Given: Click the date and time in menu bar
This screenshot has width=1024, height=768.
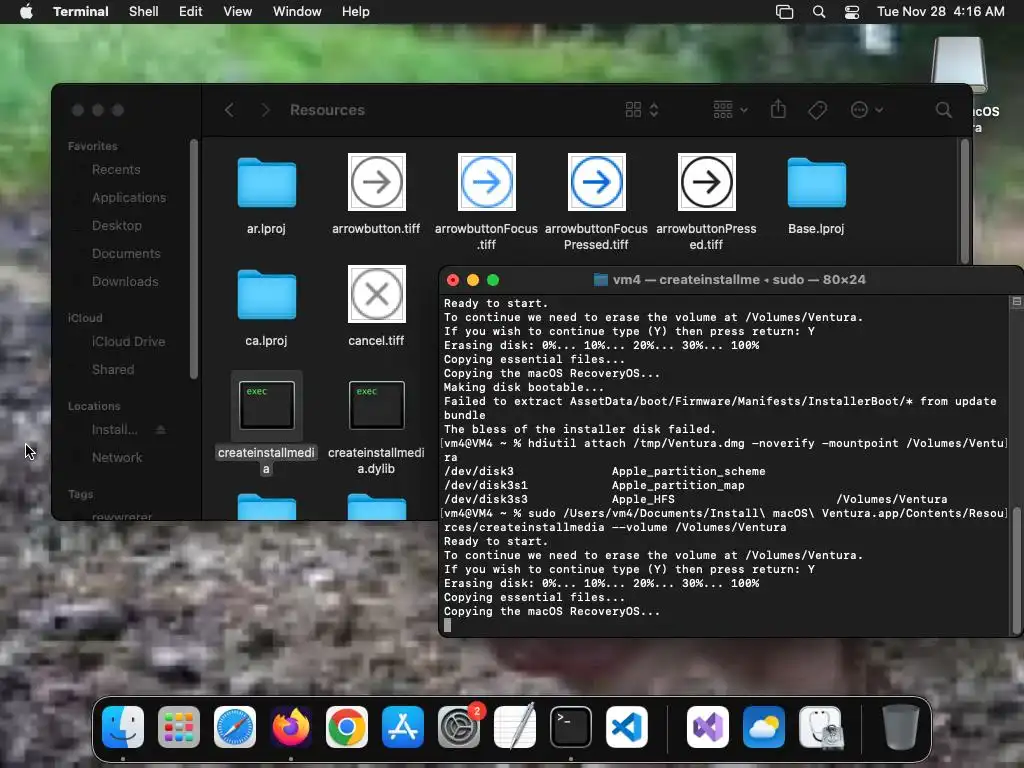Looking at the screenshot, I should tap(940, 12).
